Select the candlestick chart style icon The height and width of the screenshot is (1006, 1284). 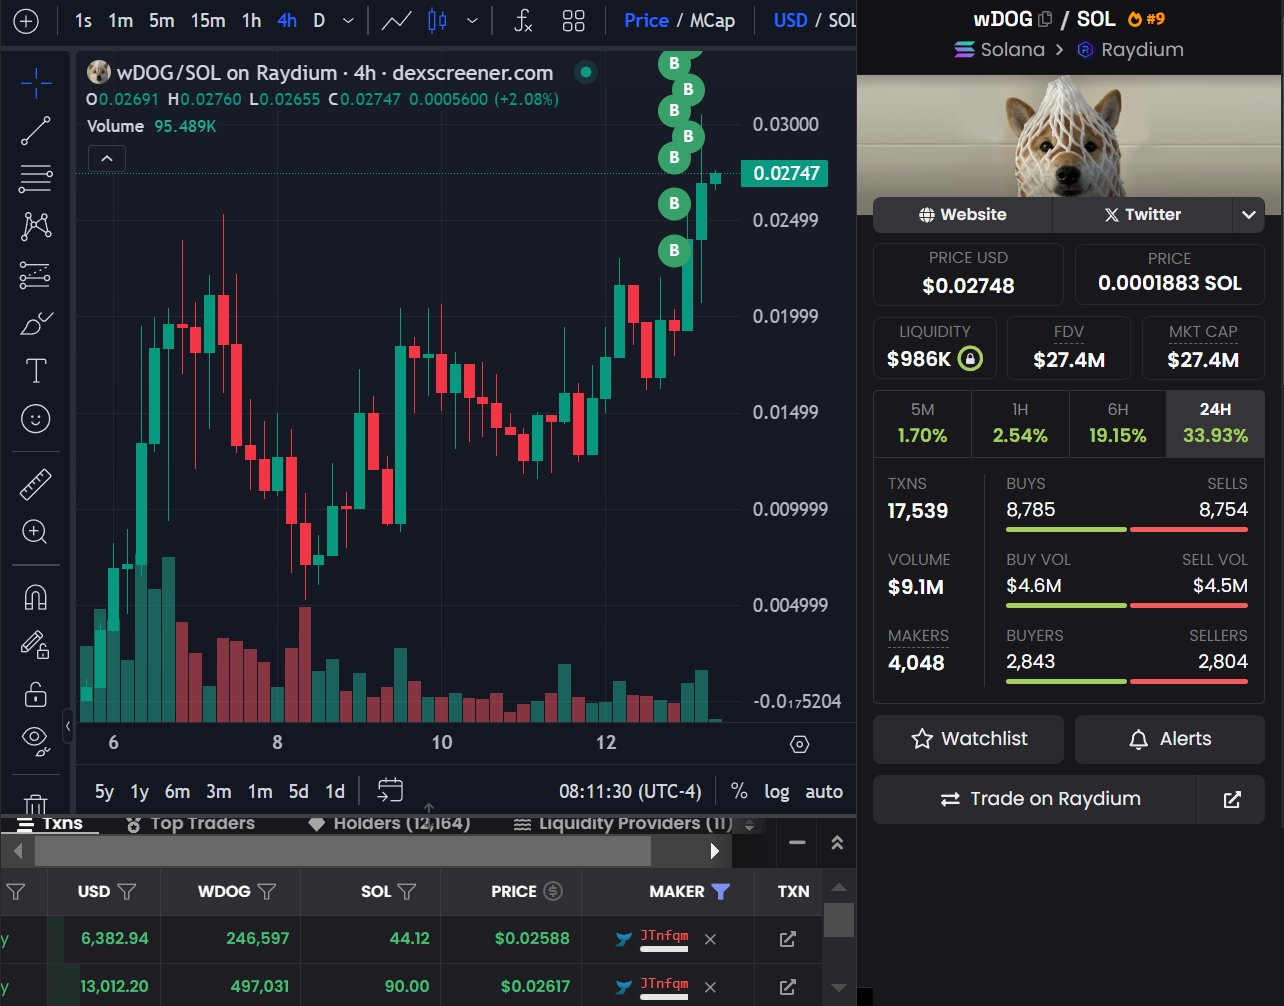[x=437, y=20]
